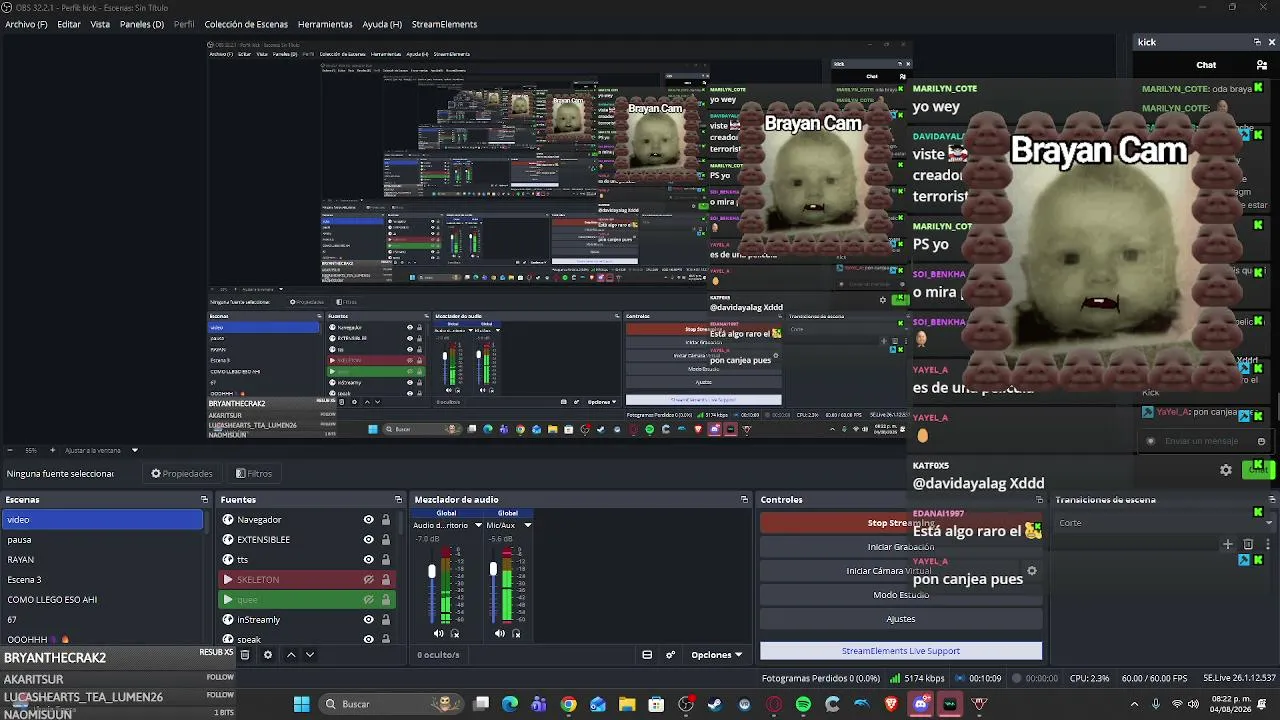Screen dimensions: 1280x720
Task: Open the Archivo menu
Action: [x=26, y=24]
